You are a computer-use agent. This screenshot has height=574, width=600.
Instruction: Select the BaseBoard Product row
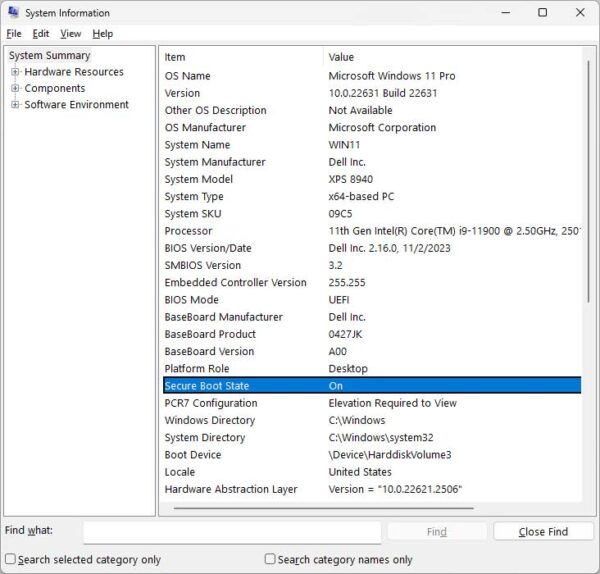pyautogui.click(x=372, y=334)
